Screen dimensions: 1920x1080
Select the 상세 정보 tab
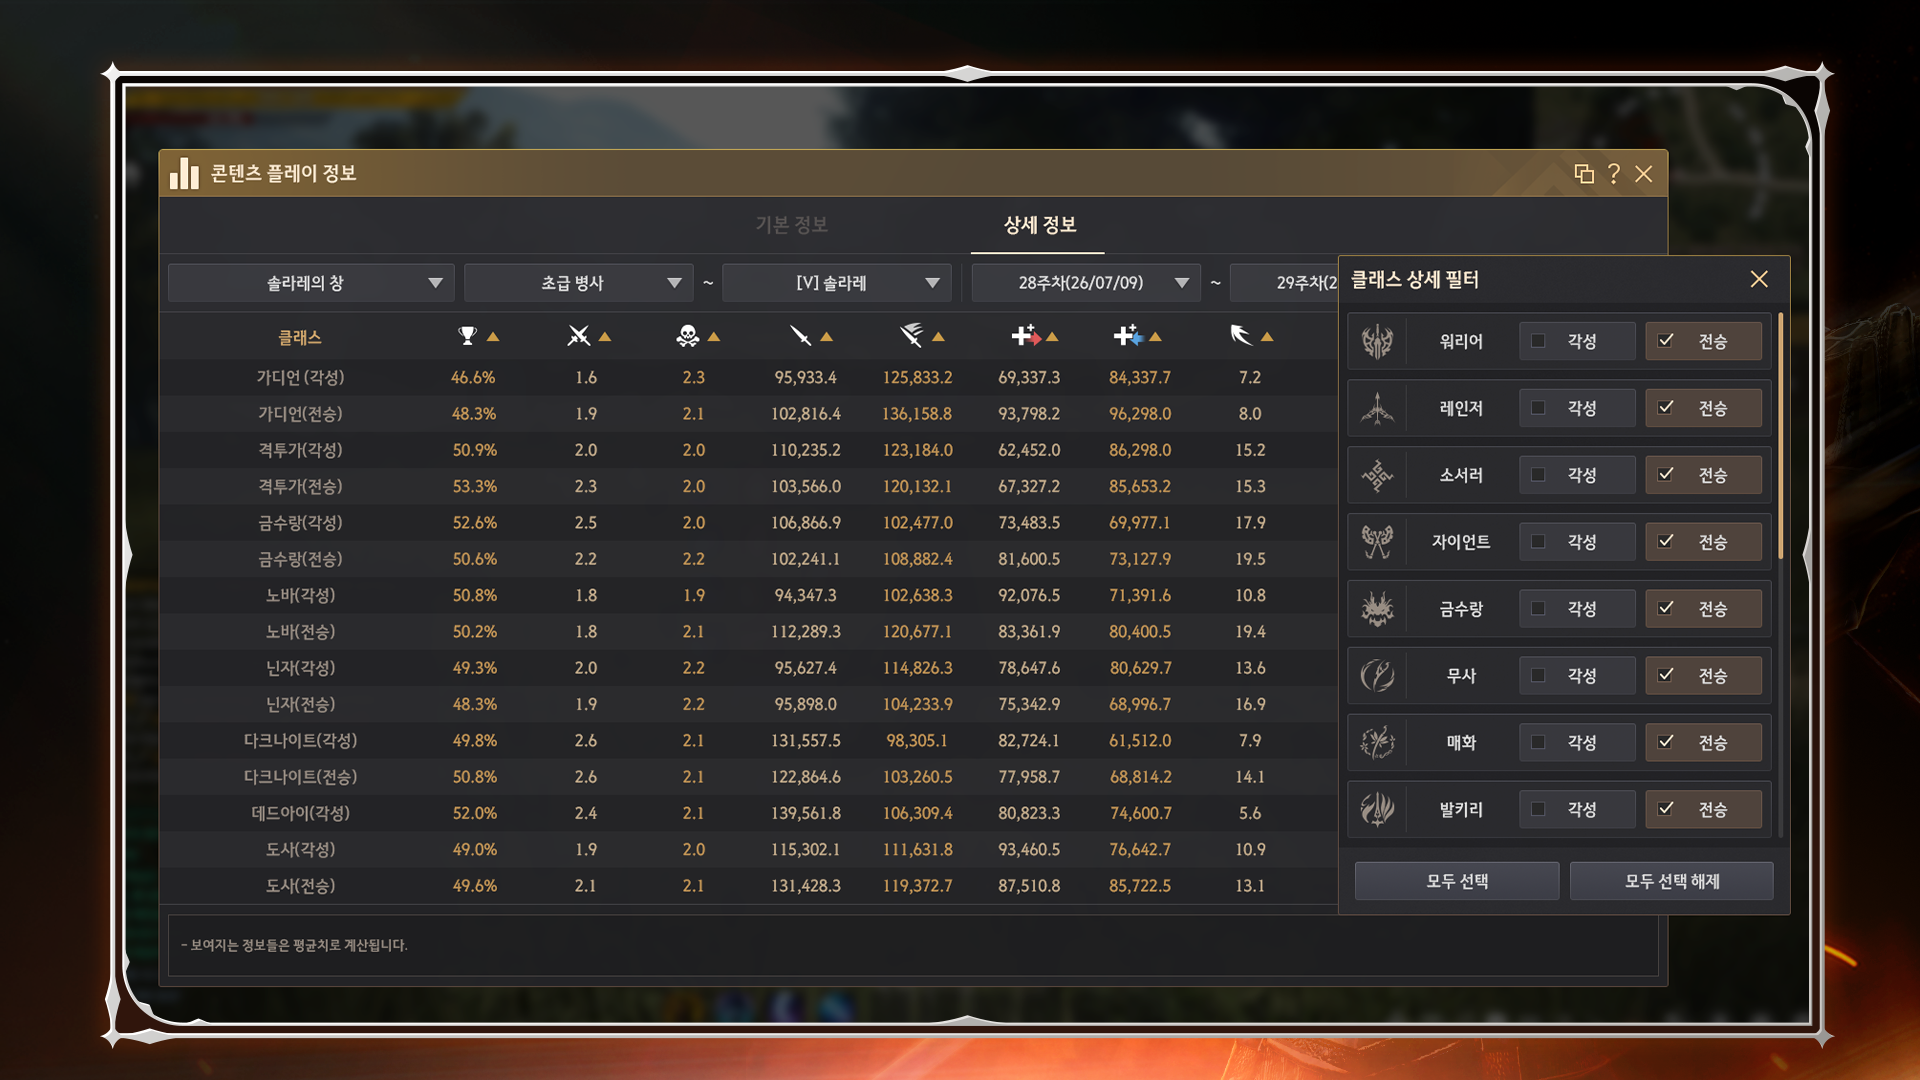[x=1039, y=225]
